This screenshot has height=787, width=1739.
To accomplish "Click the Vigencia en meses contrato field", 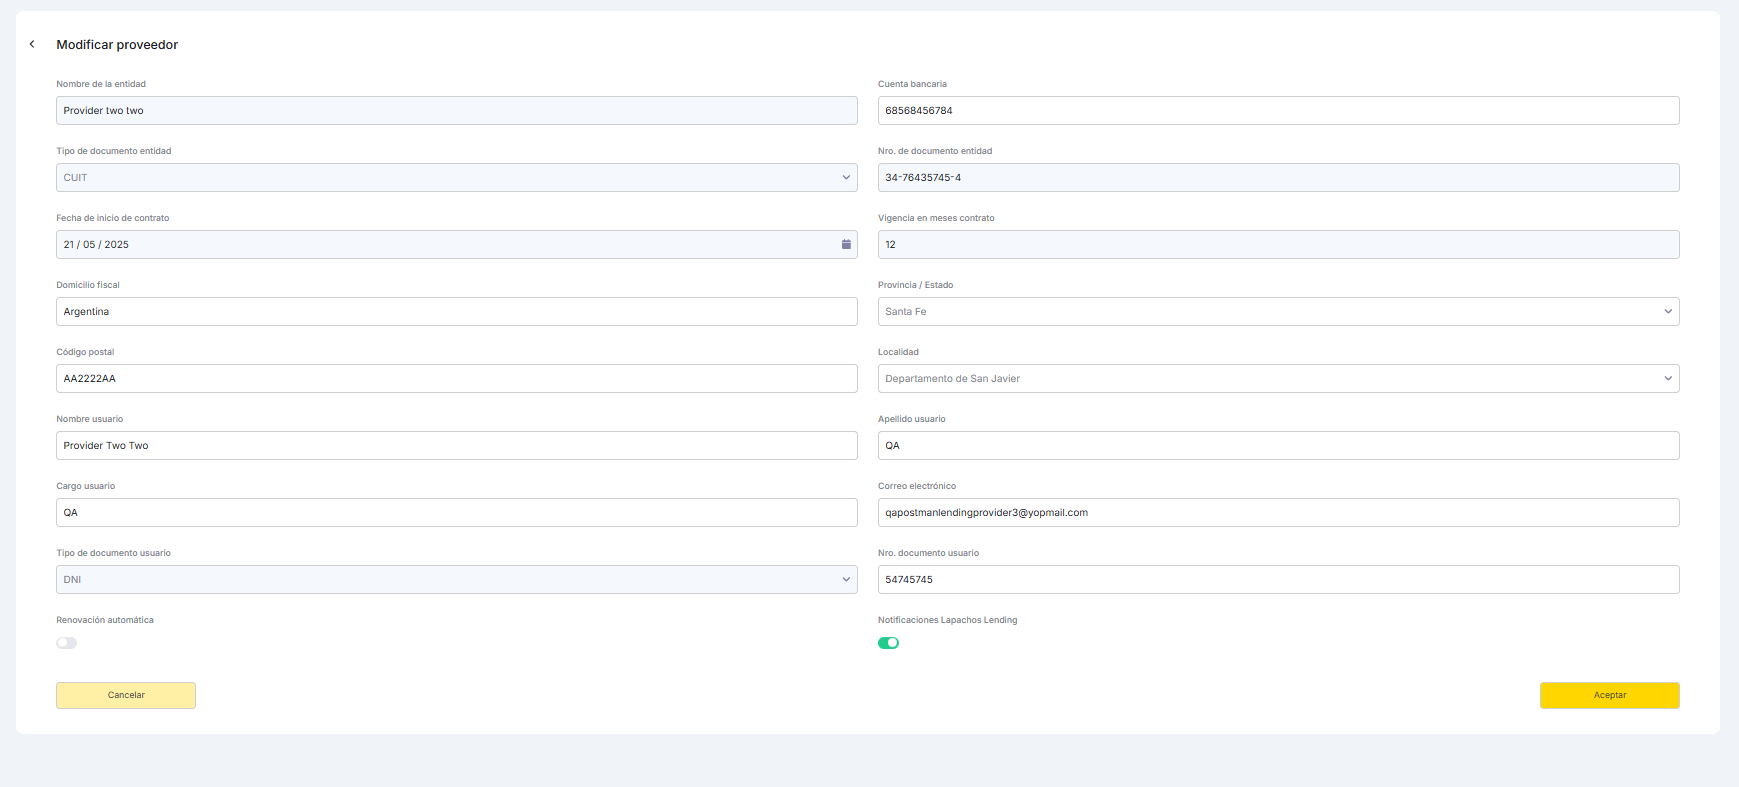I will coord(1278,245).
